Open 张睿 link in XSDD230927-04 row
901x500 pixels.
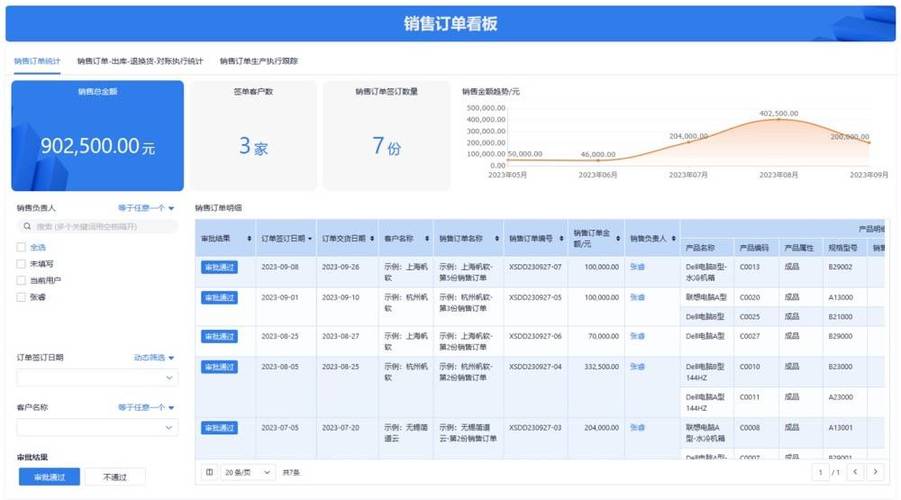pyautogui.click(x=637, y=367)
